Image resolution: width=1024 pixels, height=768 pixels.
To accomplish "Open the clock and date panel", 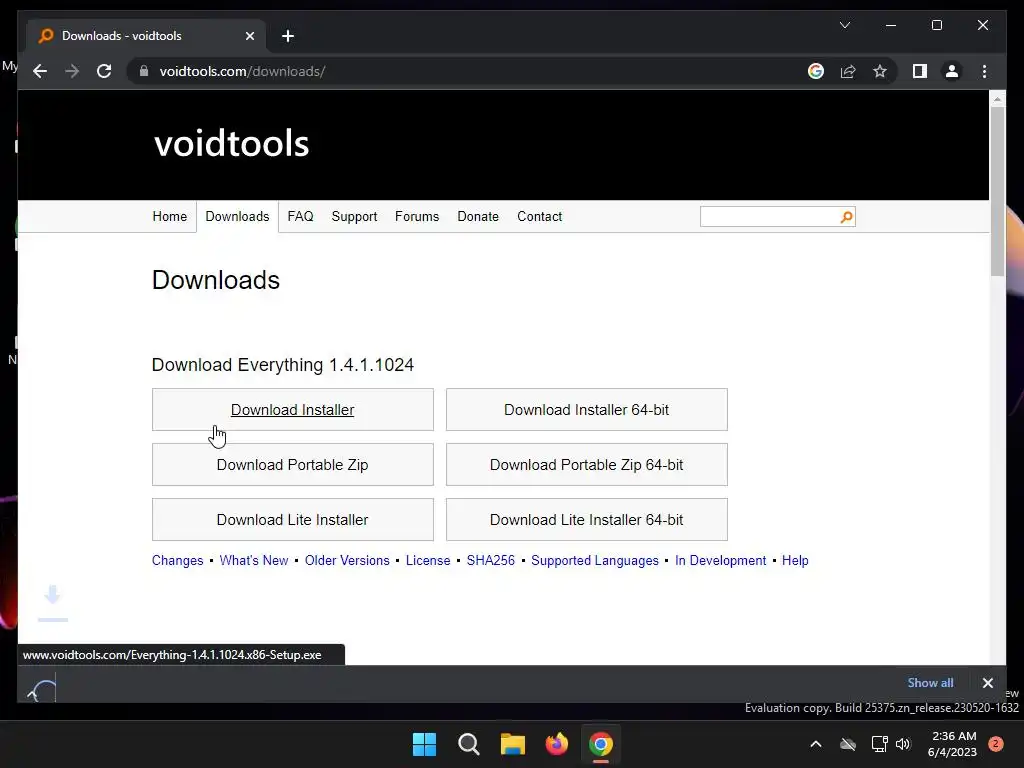I will (x=952, y=744).
